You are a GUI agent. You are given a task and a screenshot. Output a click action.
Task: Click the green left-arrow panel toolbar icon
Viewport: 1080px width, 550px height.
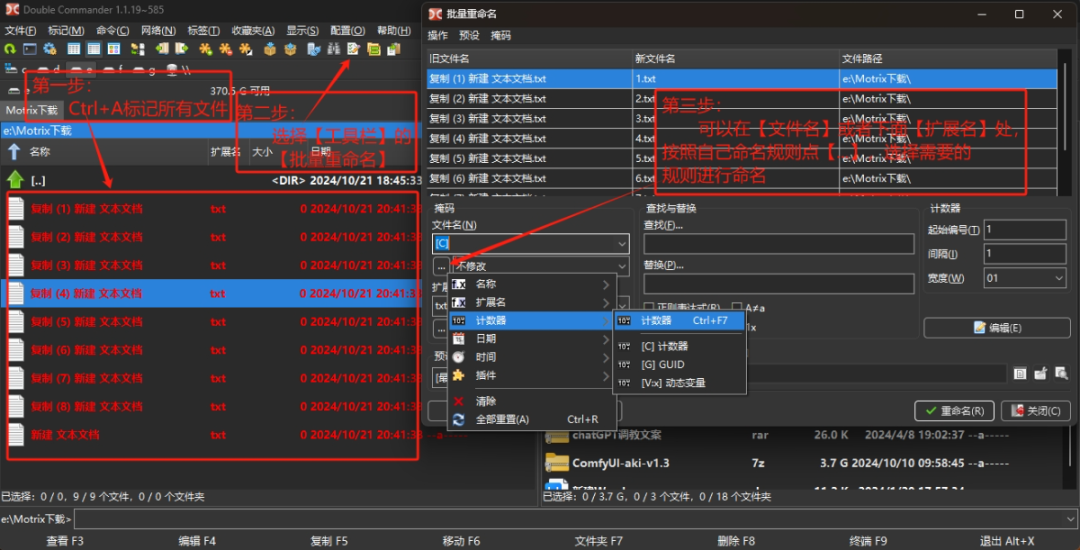(162, 49)
